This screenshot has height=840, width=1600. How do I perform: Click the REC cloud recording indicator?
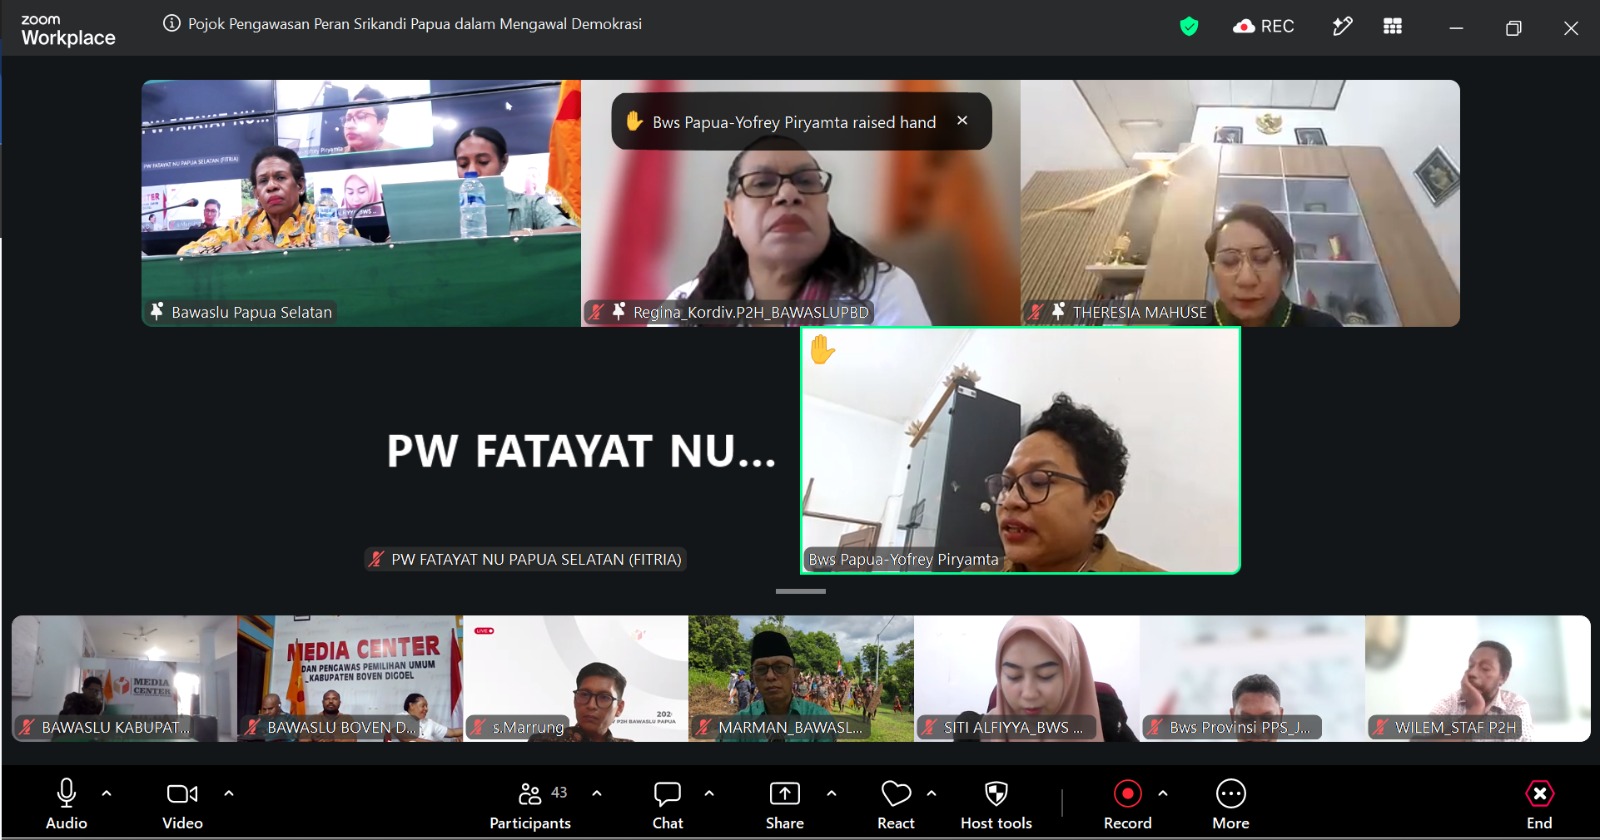click(x=1264, y=26)
